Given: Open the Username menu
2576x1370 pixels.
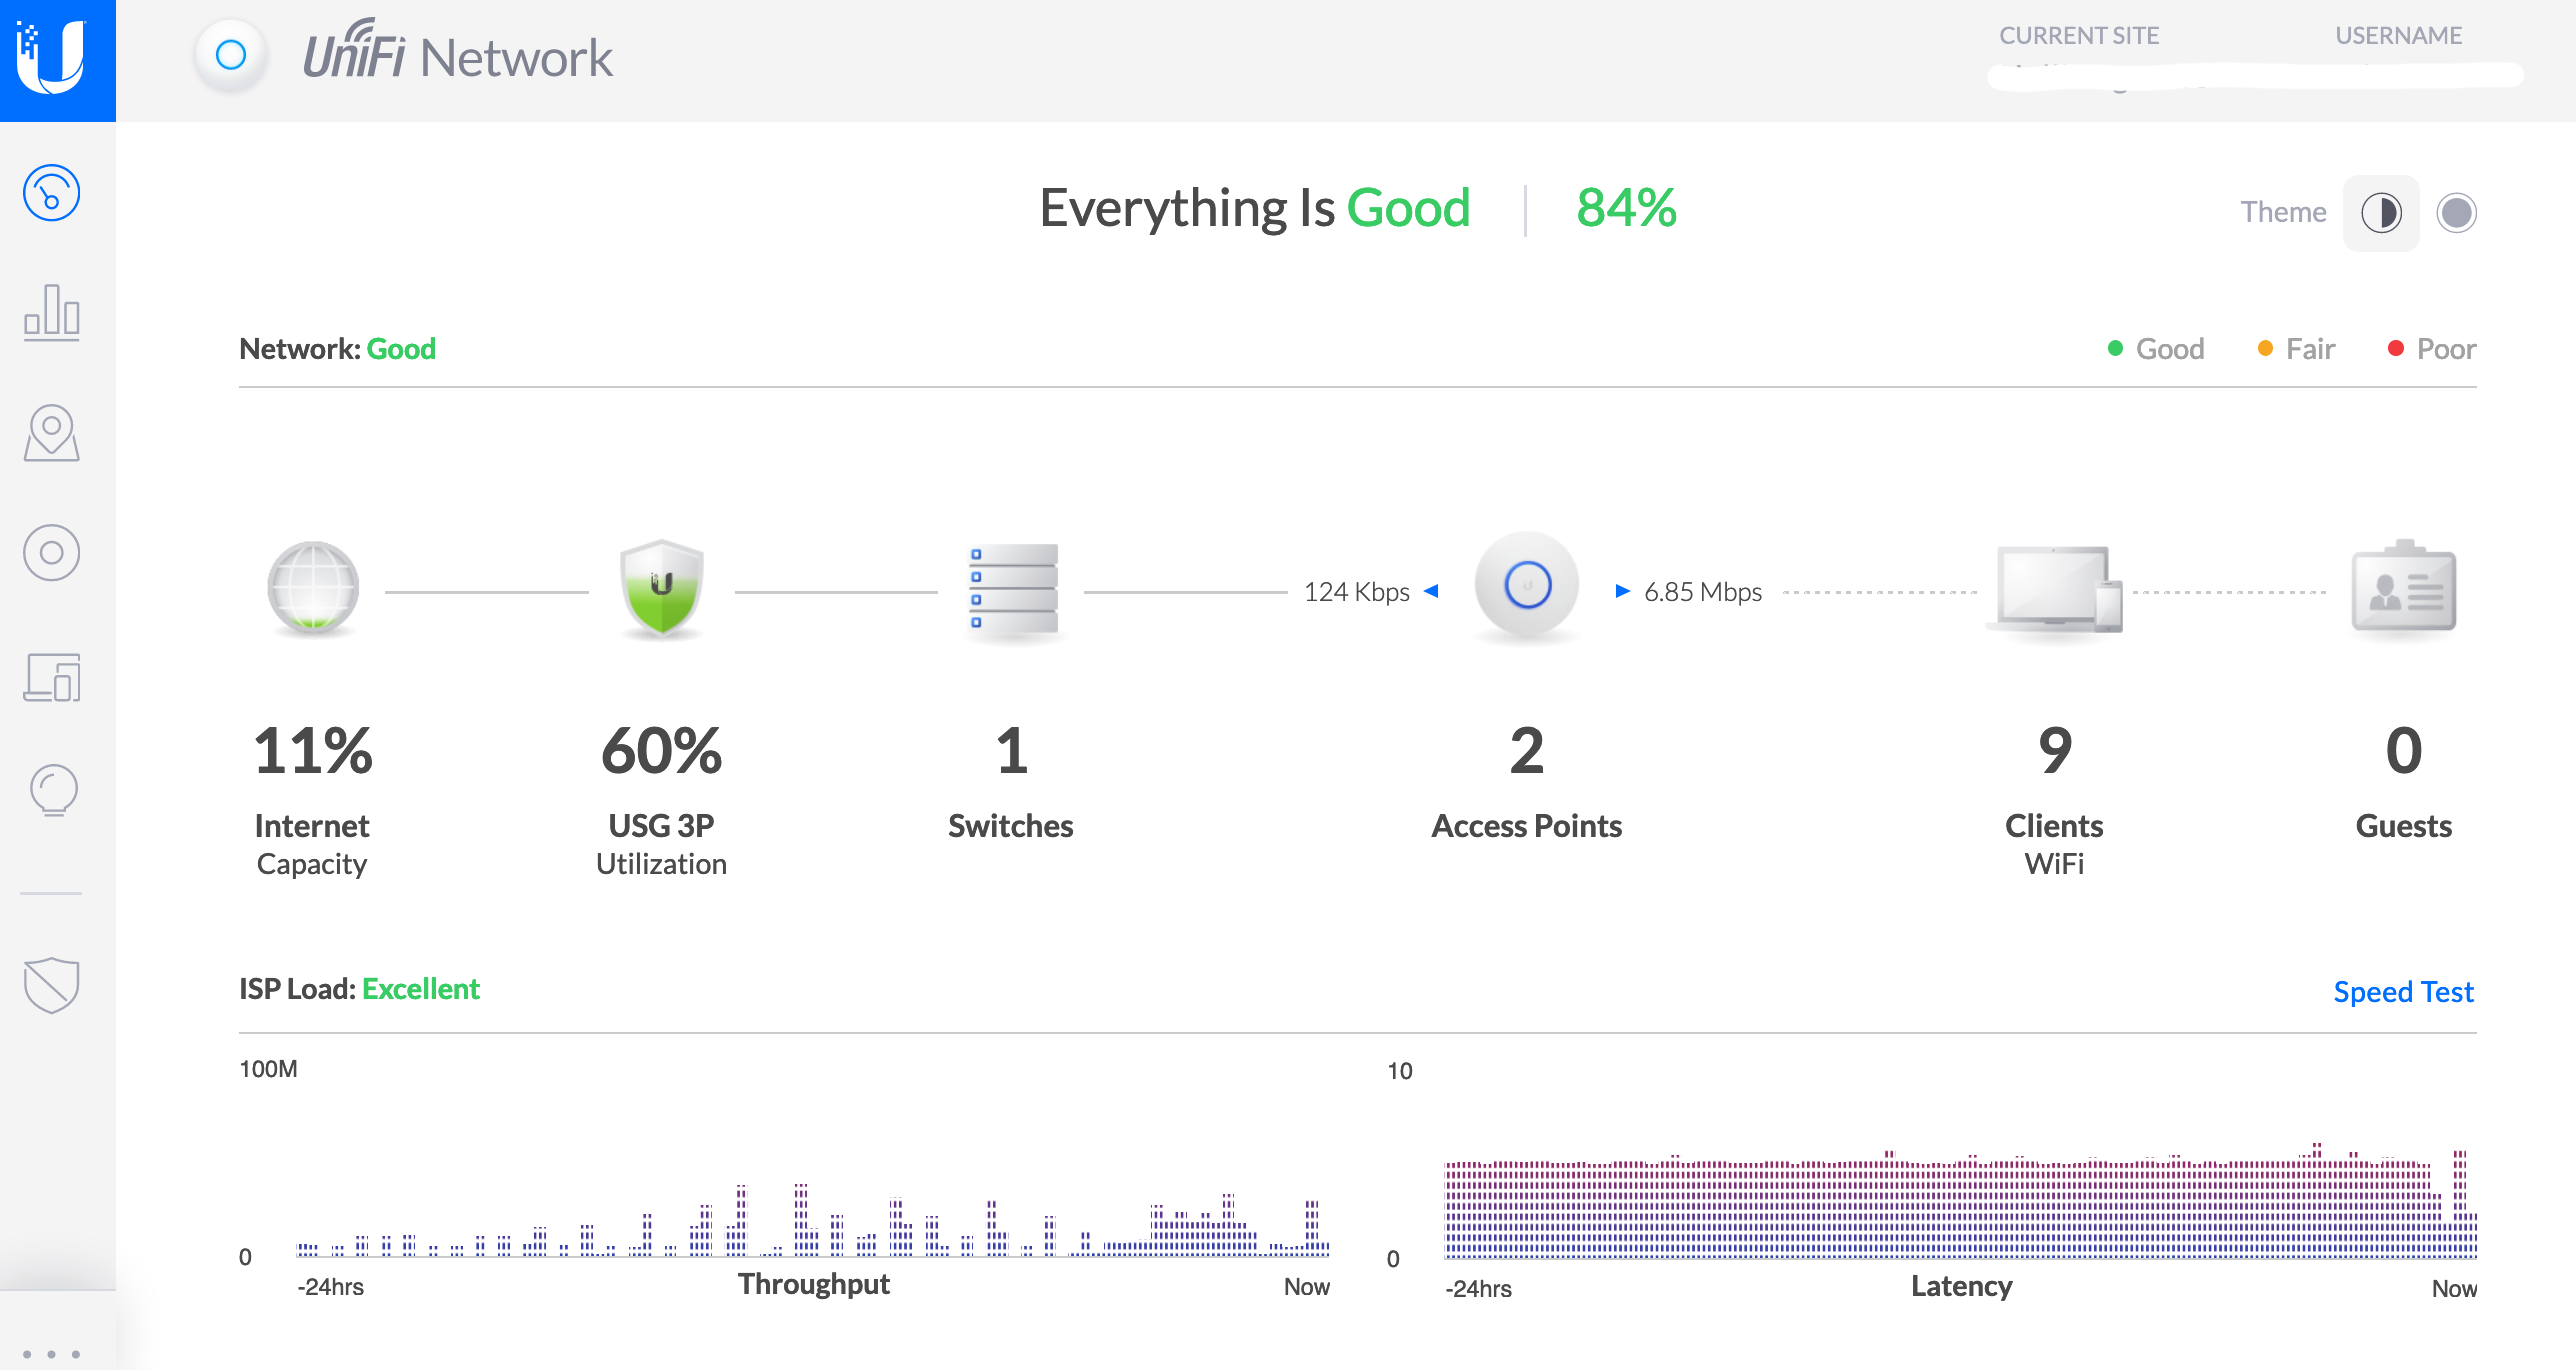Looking at the screenshot, I should pos(2398,36).
